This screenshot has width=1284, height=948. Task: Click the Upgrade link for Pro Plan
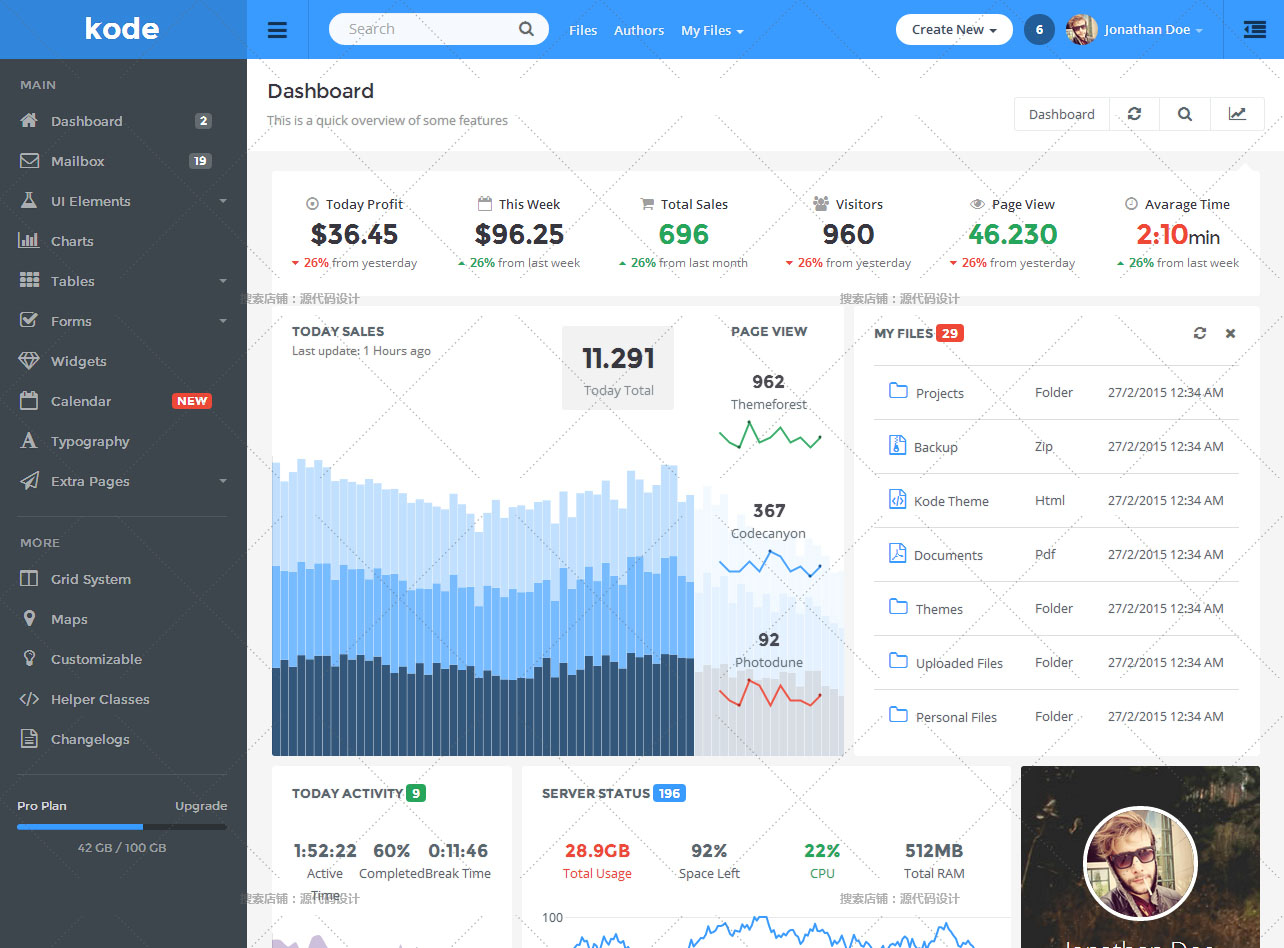[201, 806]
